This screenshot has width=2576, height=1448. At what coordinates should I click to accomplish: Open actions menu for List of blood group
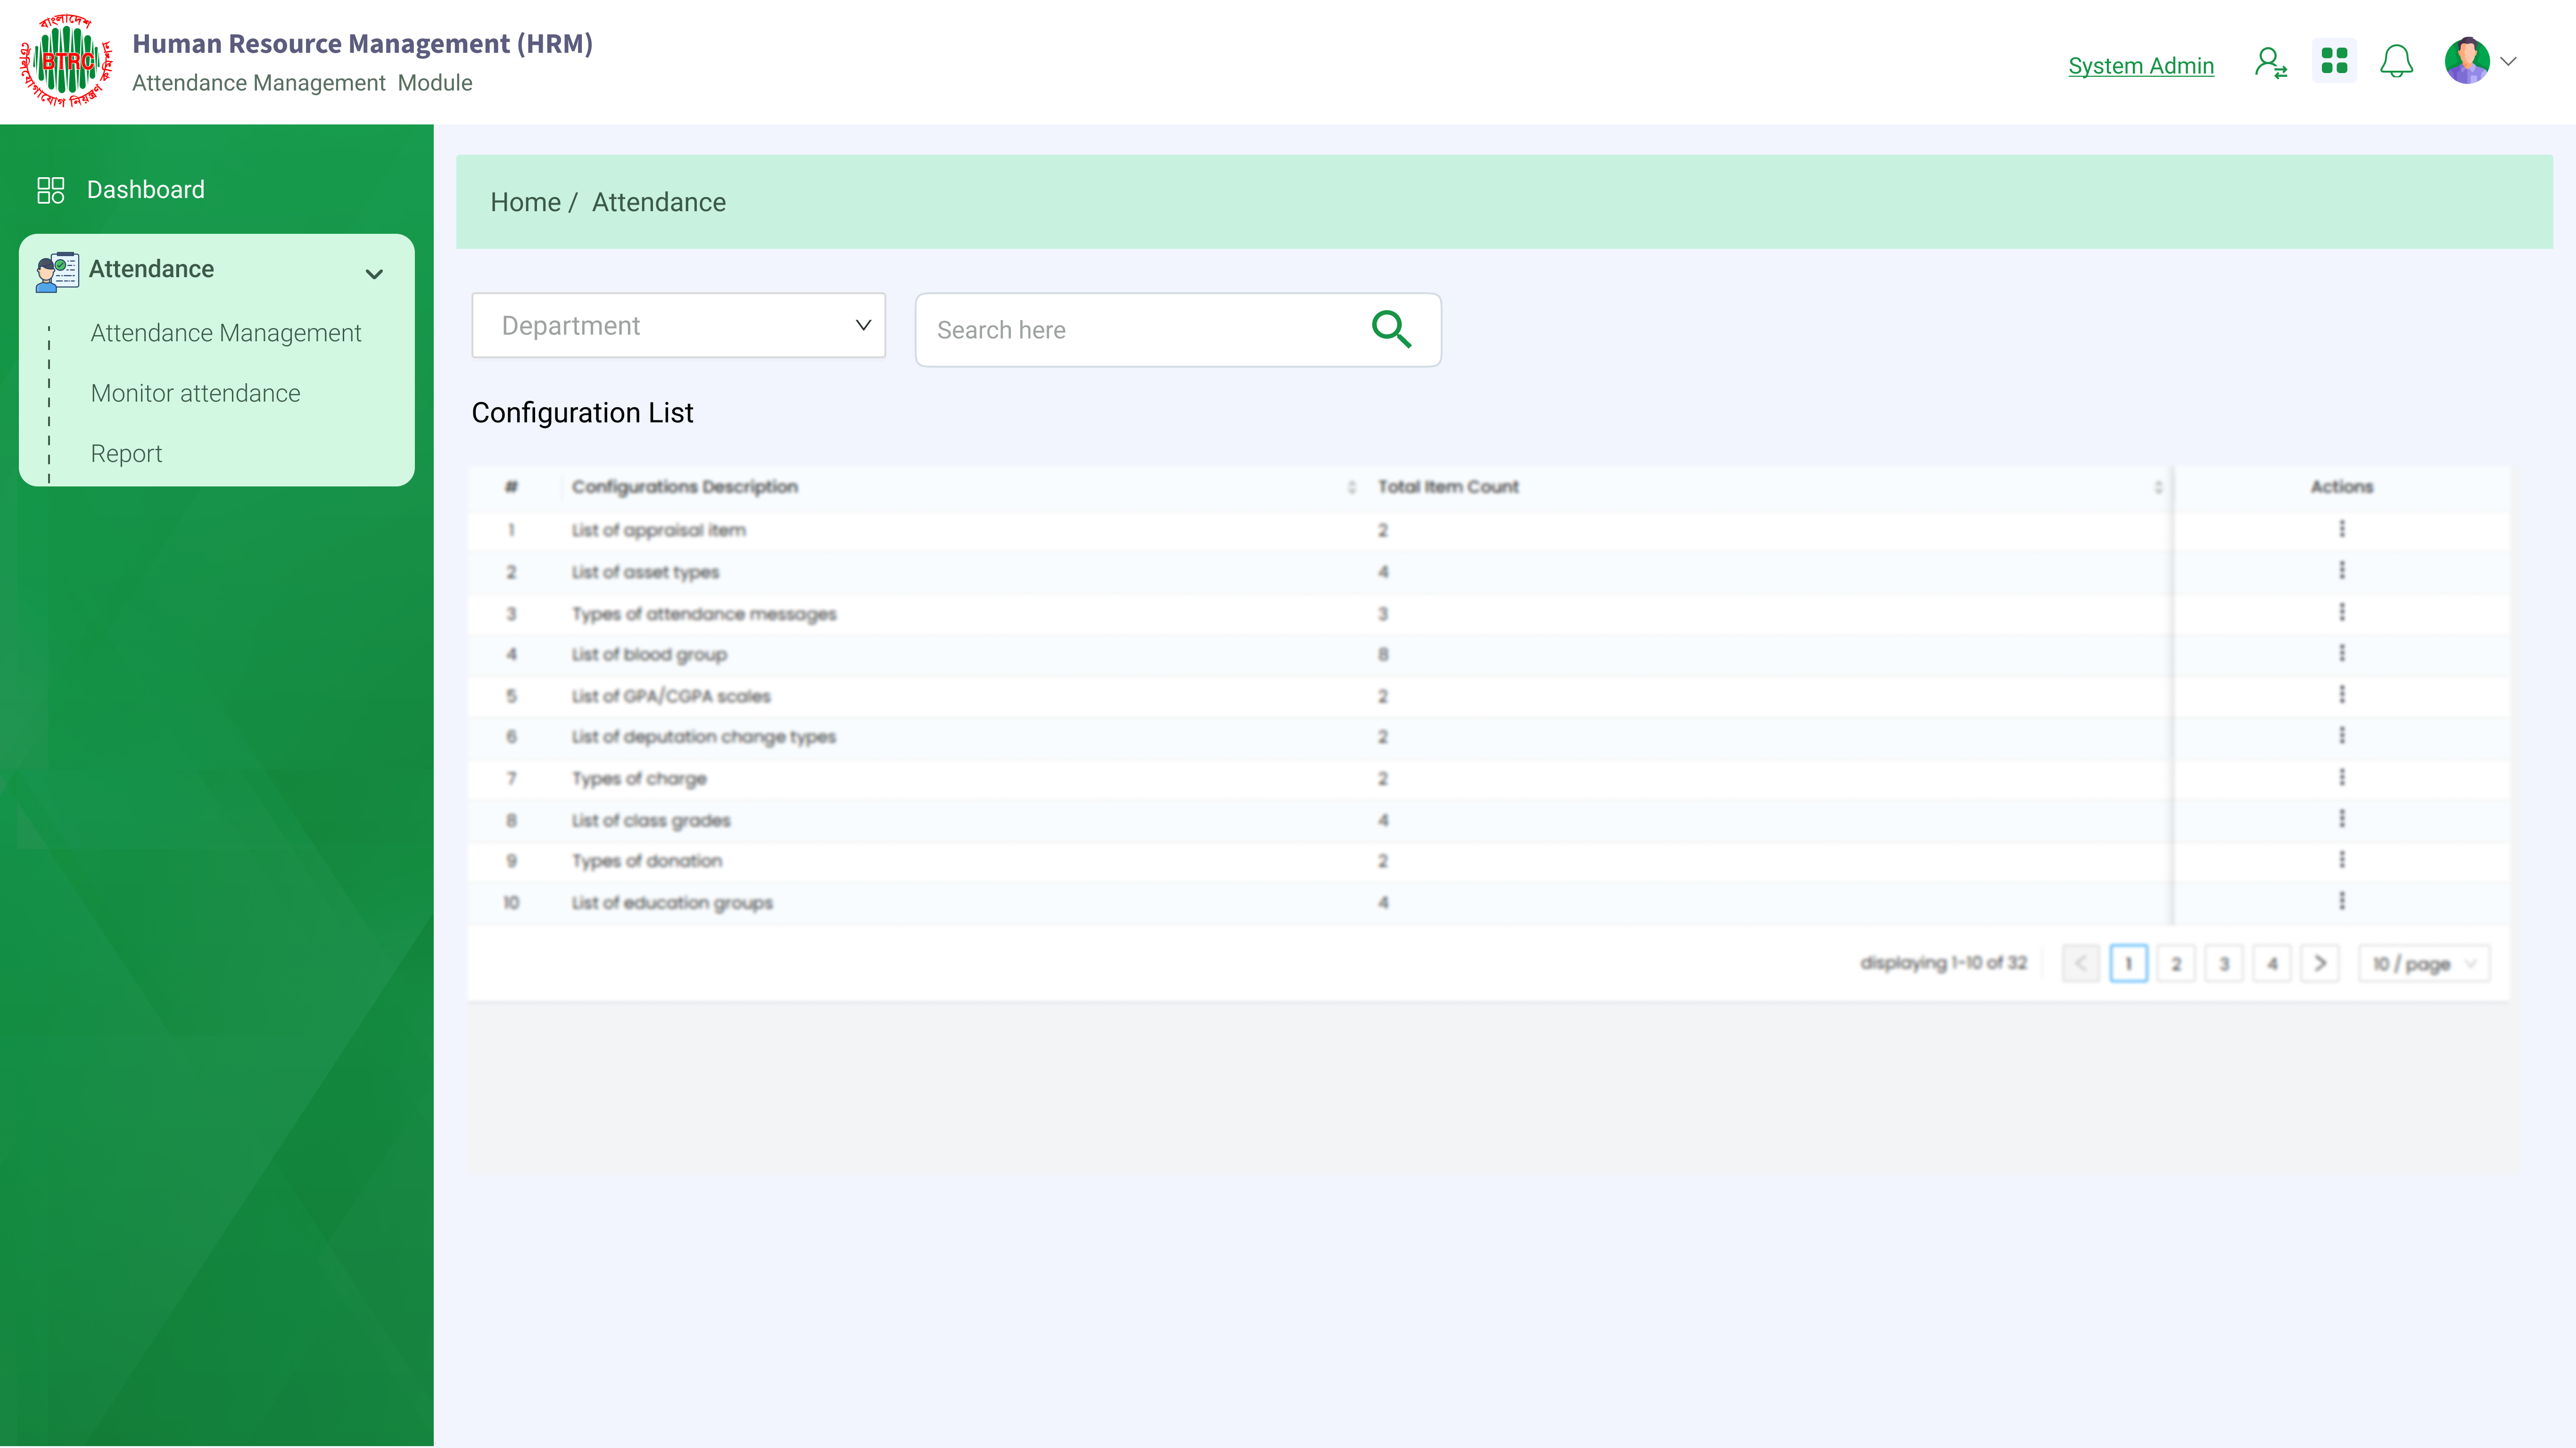pos(2341,653)
